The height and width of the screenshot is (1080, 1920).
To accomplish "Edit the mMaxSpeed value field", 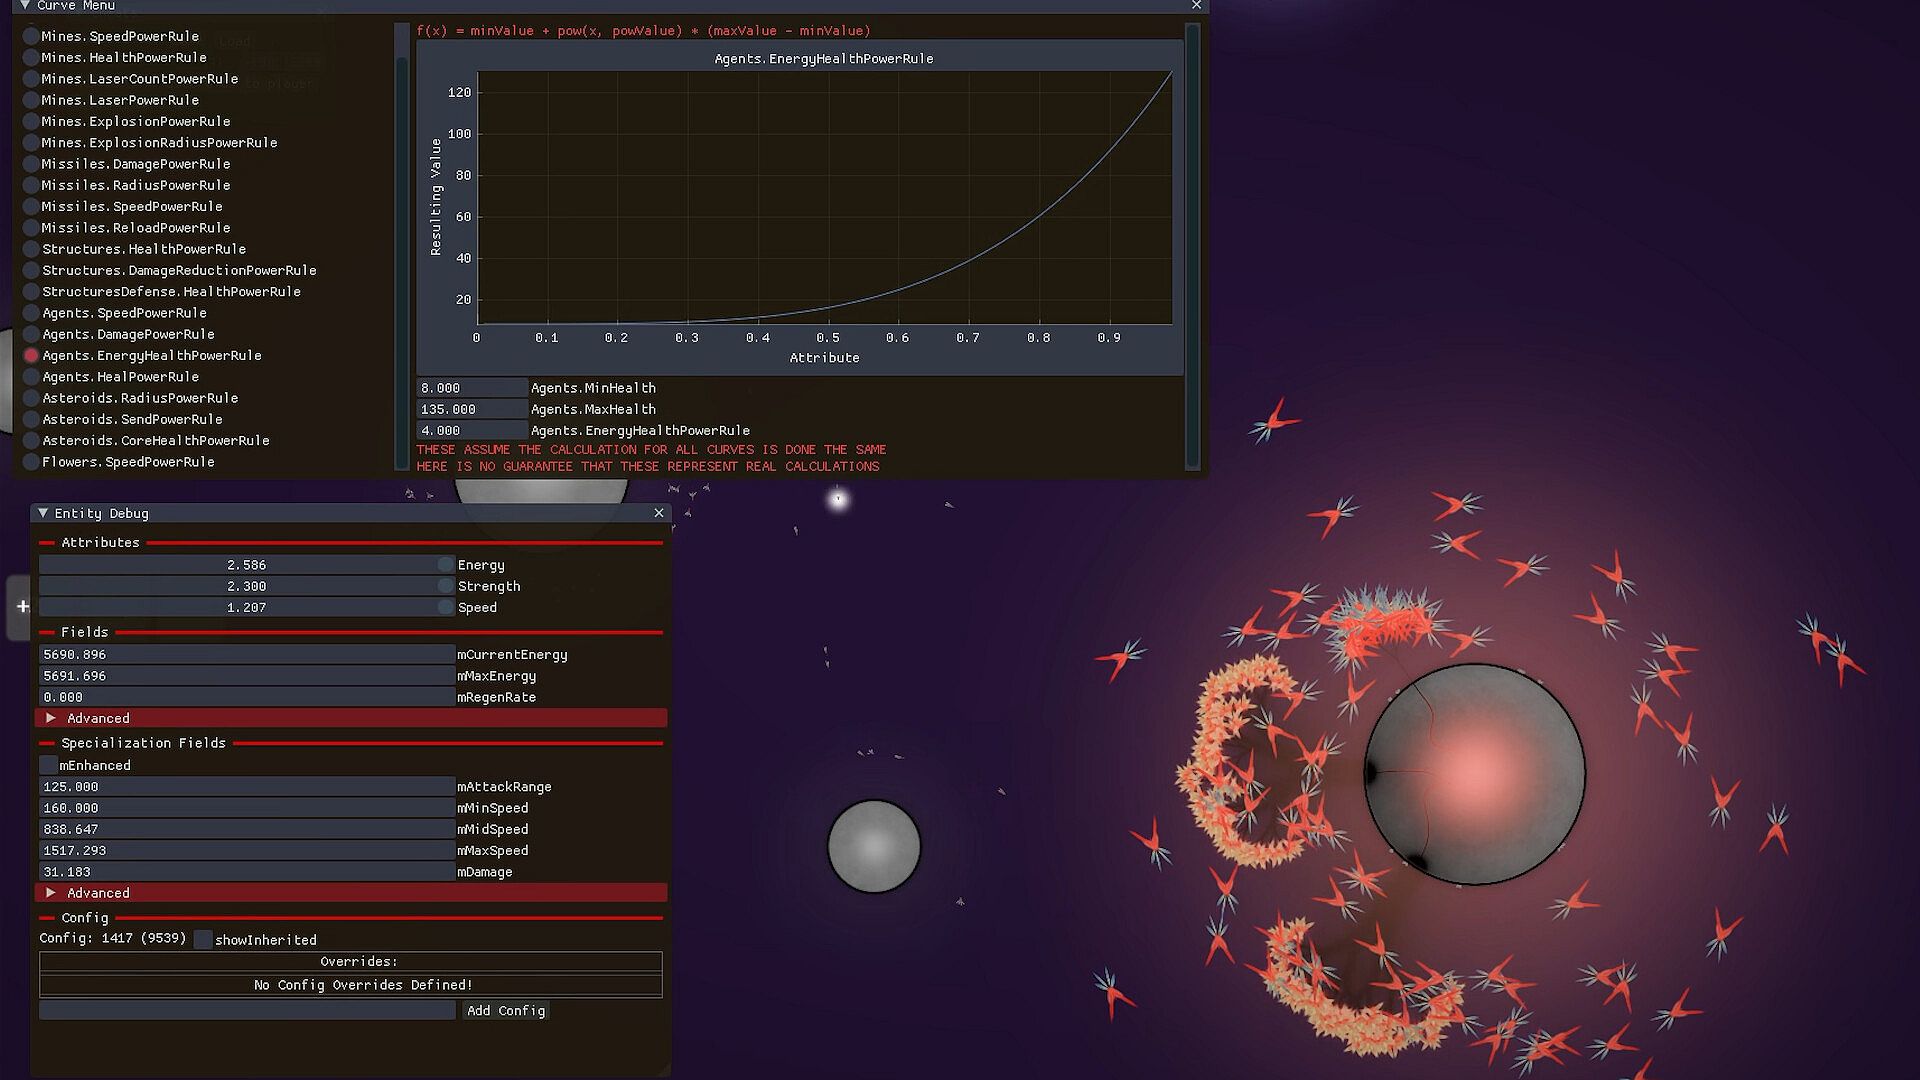I will click(247, 851).
